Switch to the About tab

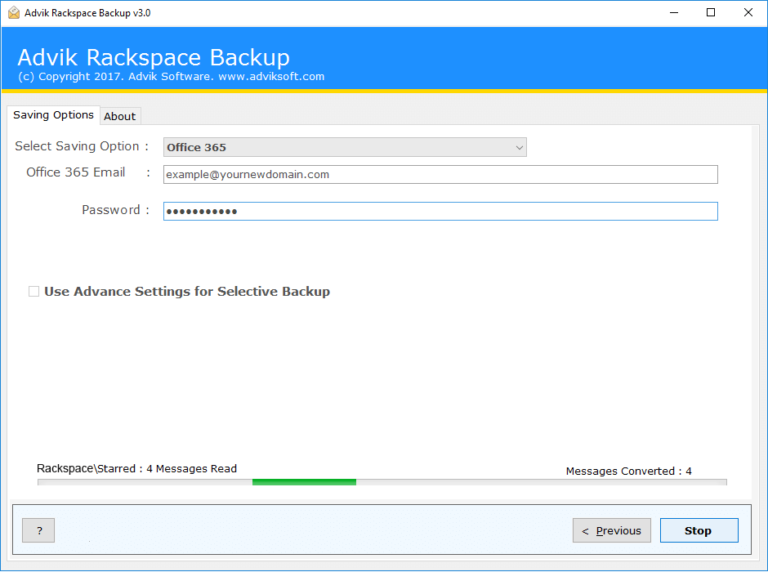click(120, 117)
